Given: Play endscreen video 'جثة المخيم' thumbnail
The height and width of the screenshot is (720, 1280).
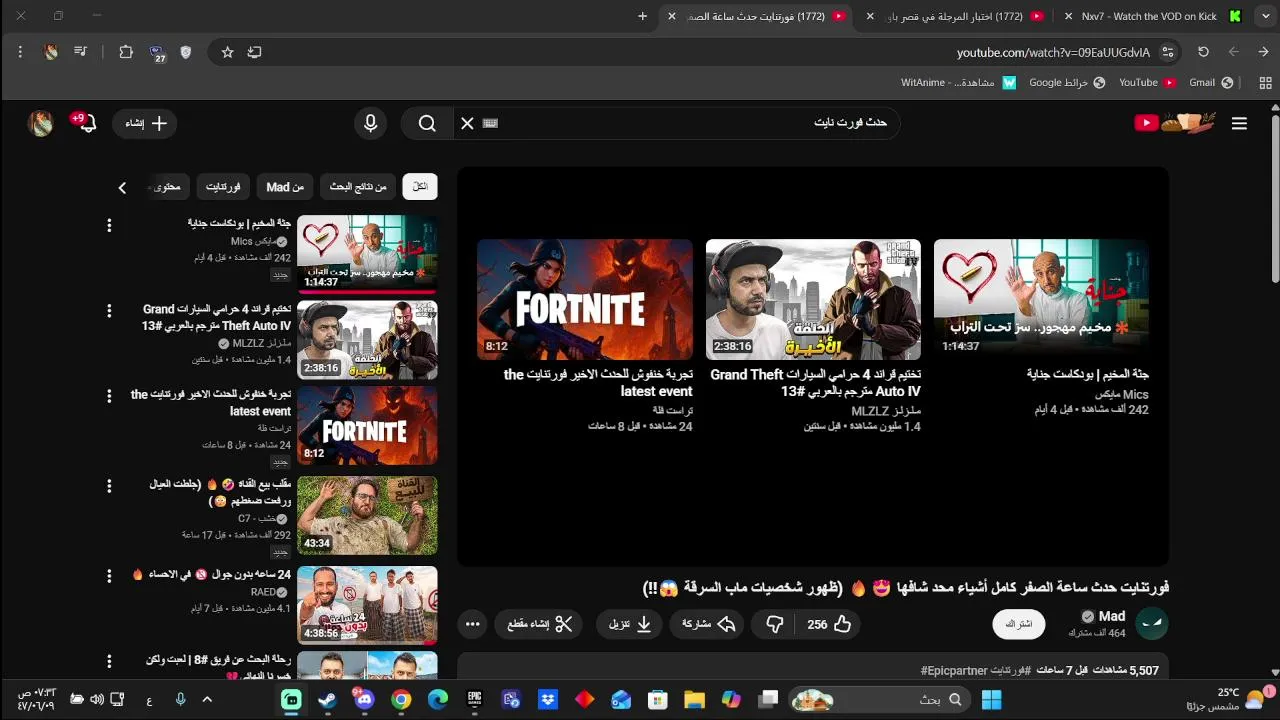Looking at the screenshot, I should tap(1041, 299).
